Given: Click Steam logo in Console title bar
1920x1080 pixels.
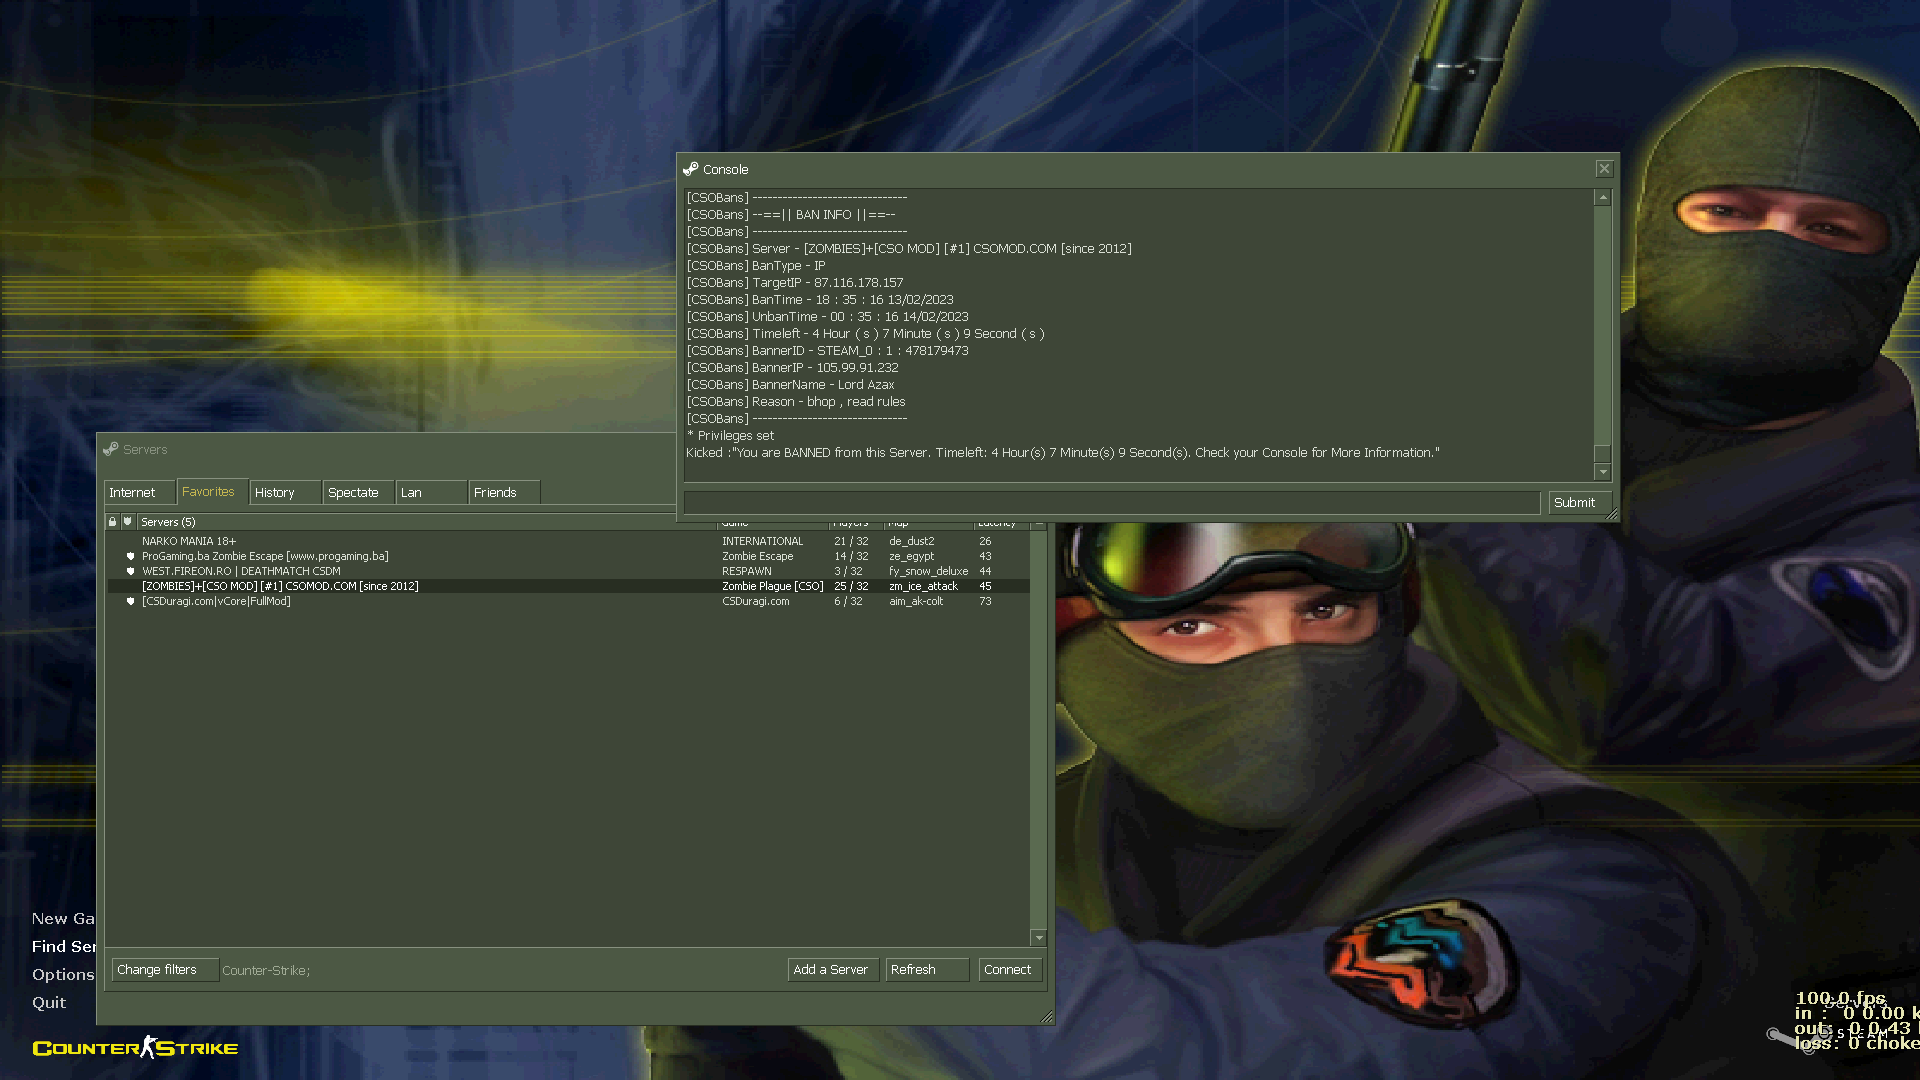Looking at the screenshot, I should (691, 170).
